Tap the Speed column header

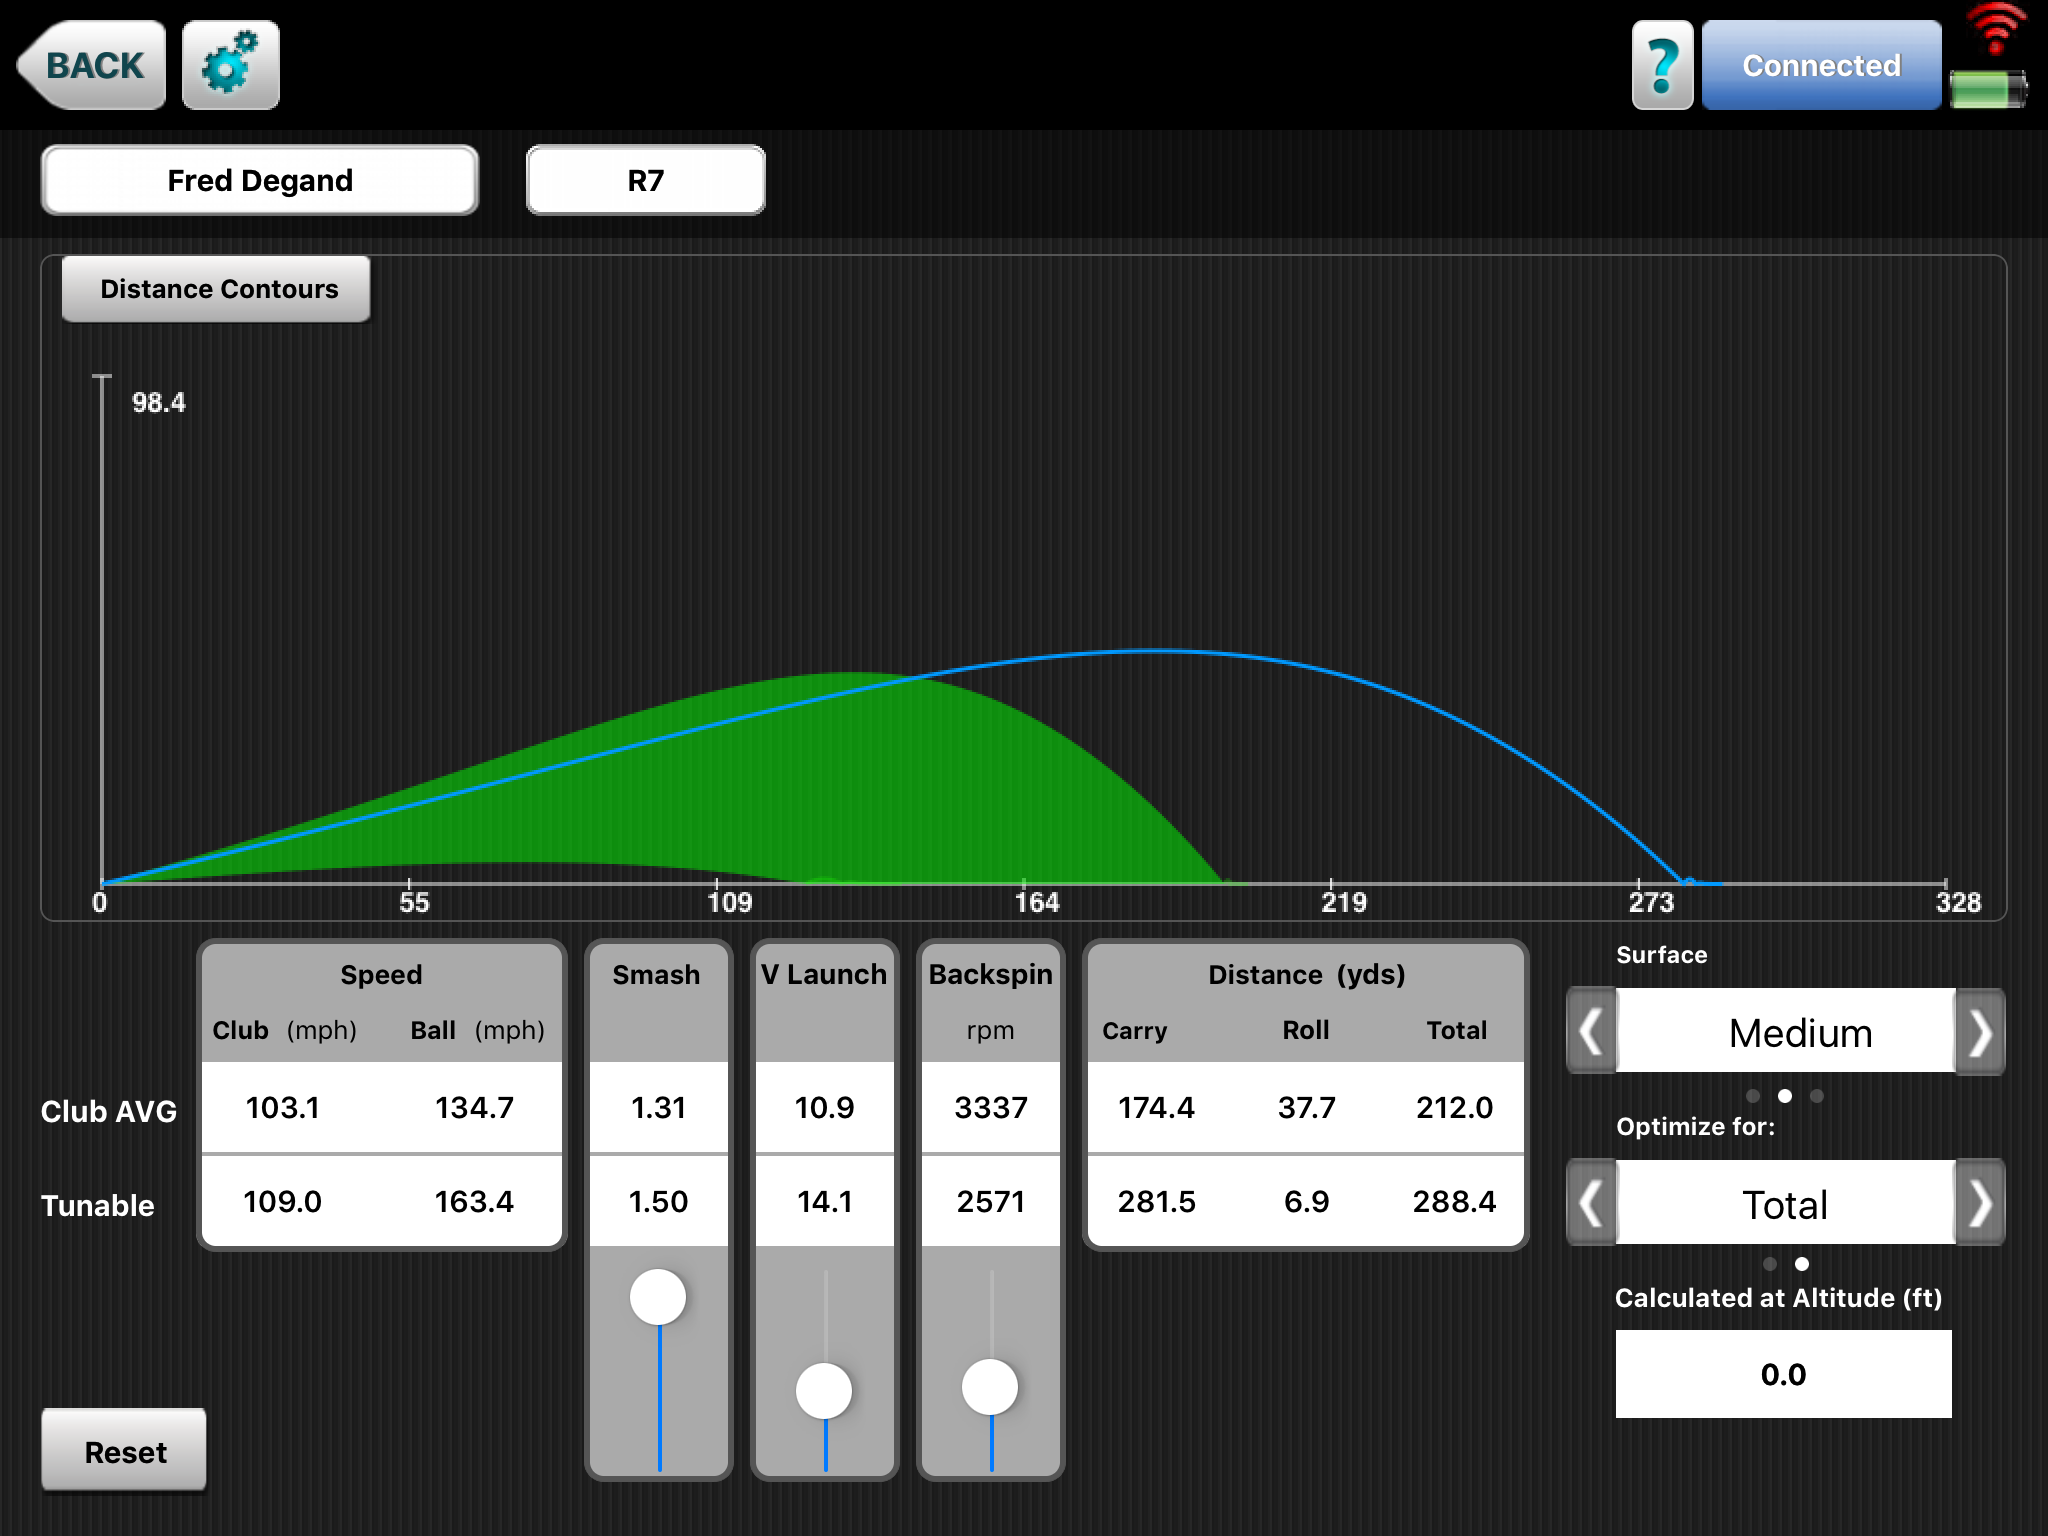[381, 974]
